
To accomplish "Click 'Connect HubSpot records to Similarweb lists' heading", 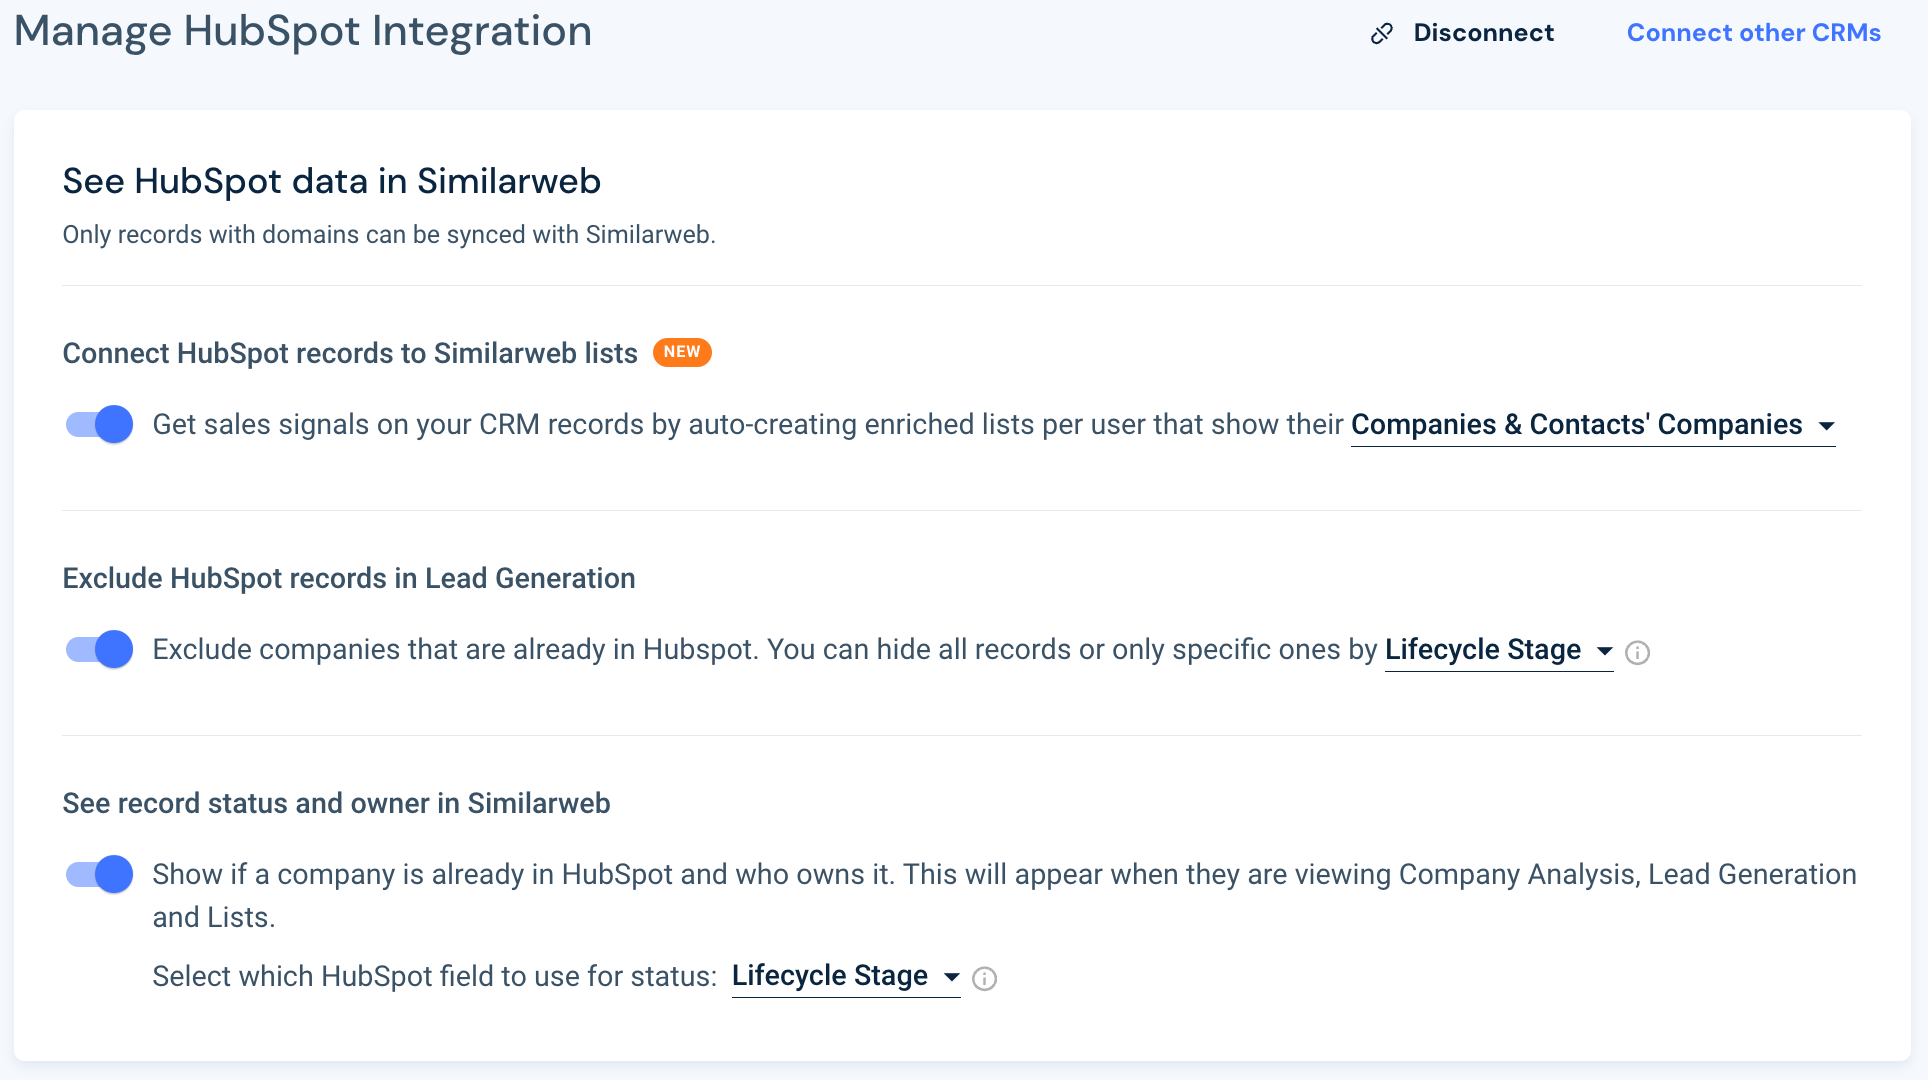I will click(x=350, y=353).
